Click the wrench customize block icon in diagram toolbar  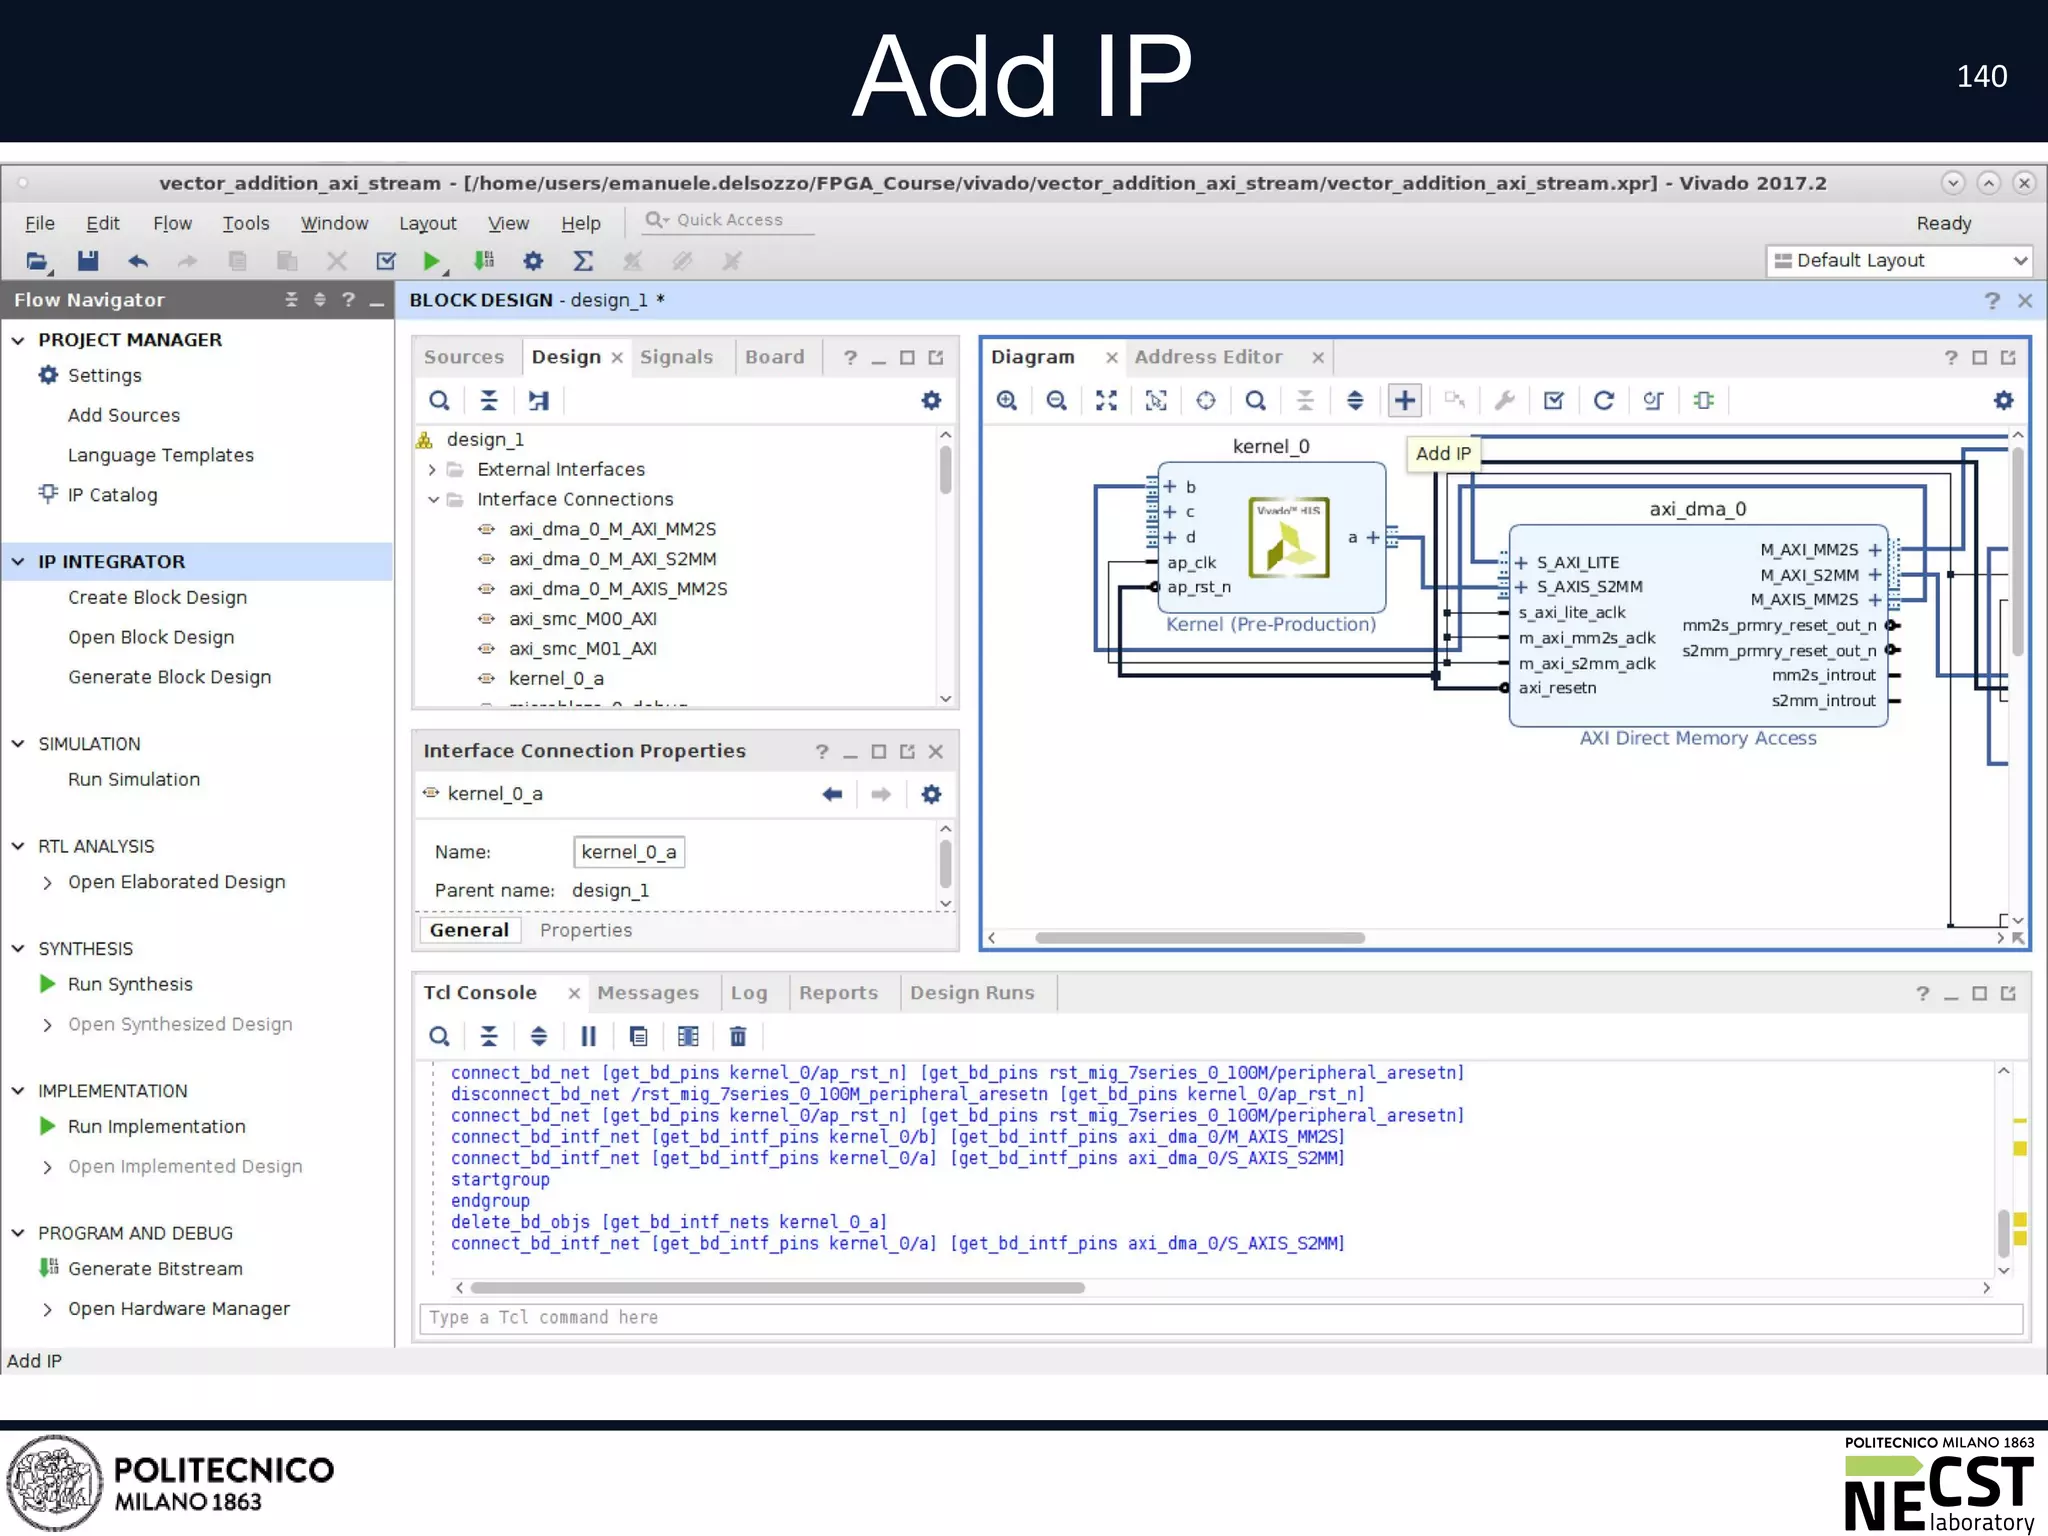click(x=1504, y=401)
